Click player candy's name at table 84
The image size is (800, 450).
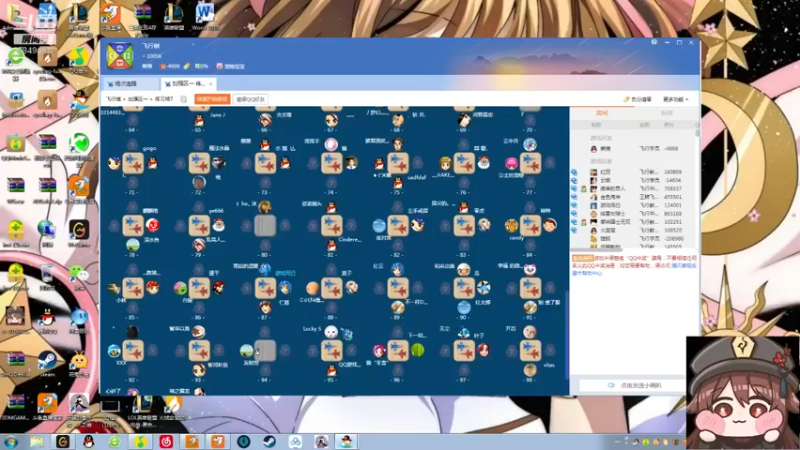click(516, 238)
